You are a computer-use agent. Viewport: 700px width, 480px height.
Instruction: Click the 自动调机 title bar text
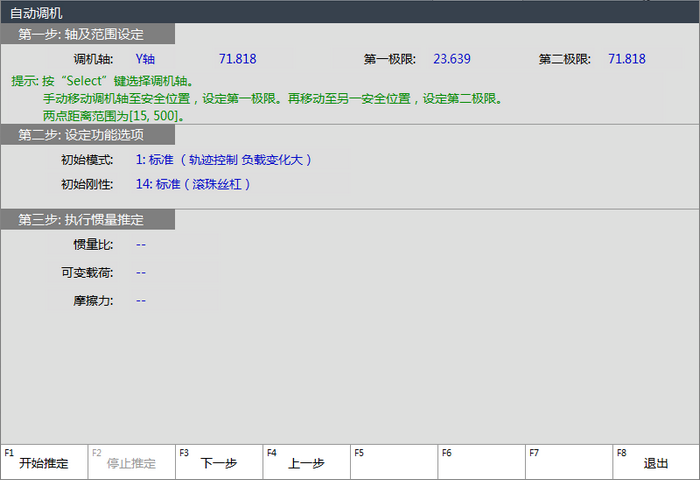(x=36, y=13)
